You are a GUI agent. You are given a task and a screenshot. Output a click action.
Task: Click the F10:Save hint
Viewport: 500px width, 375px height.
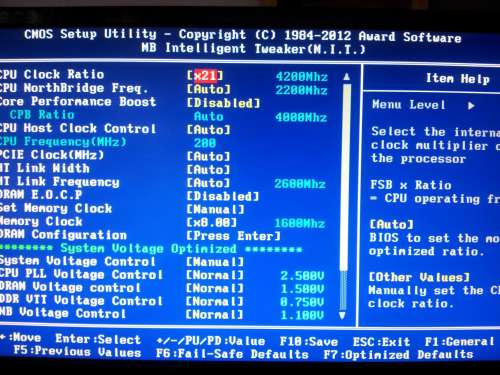309,341
